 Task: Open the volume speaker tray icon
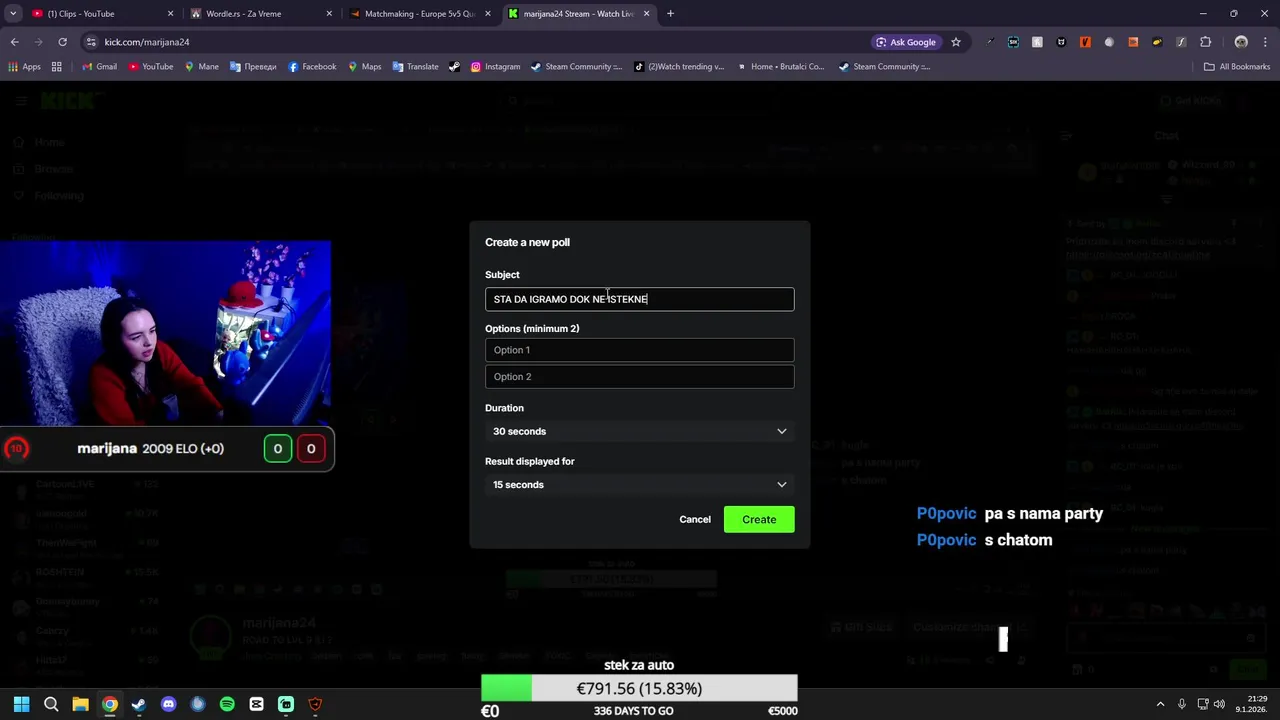tap(1219, 704)
